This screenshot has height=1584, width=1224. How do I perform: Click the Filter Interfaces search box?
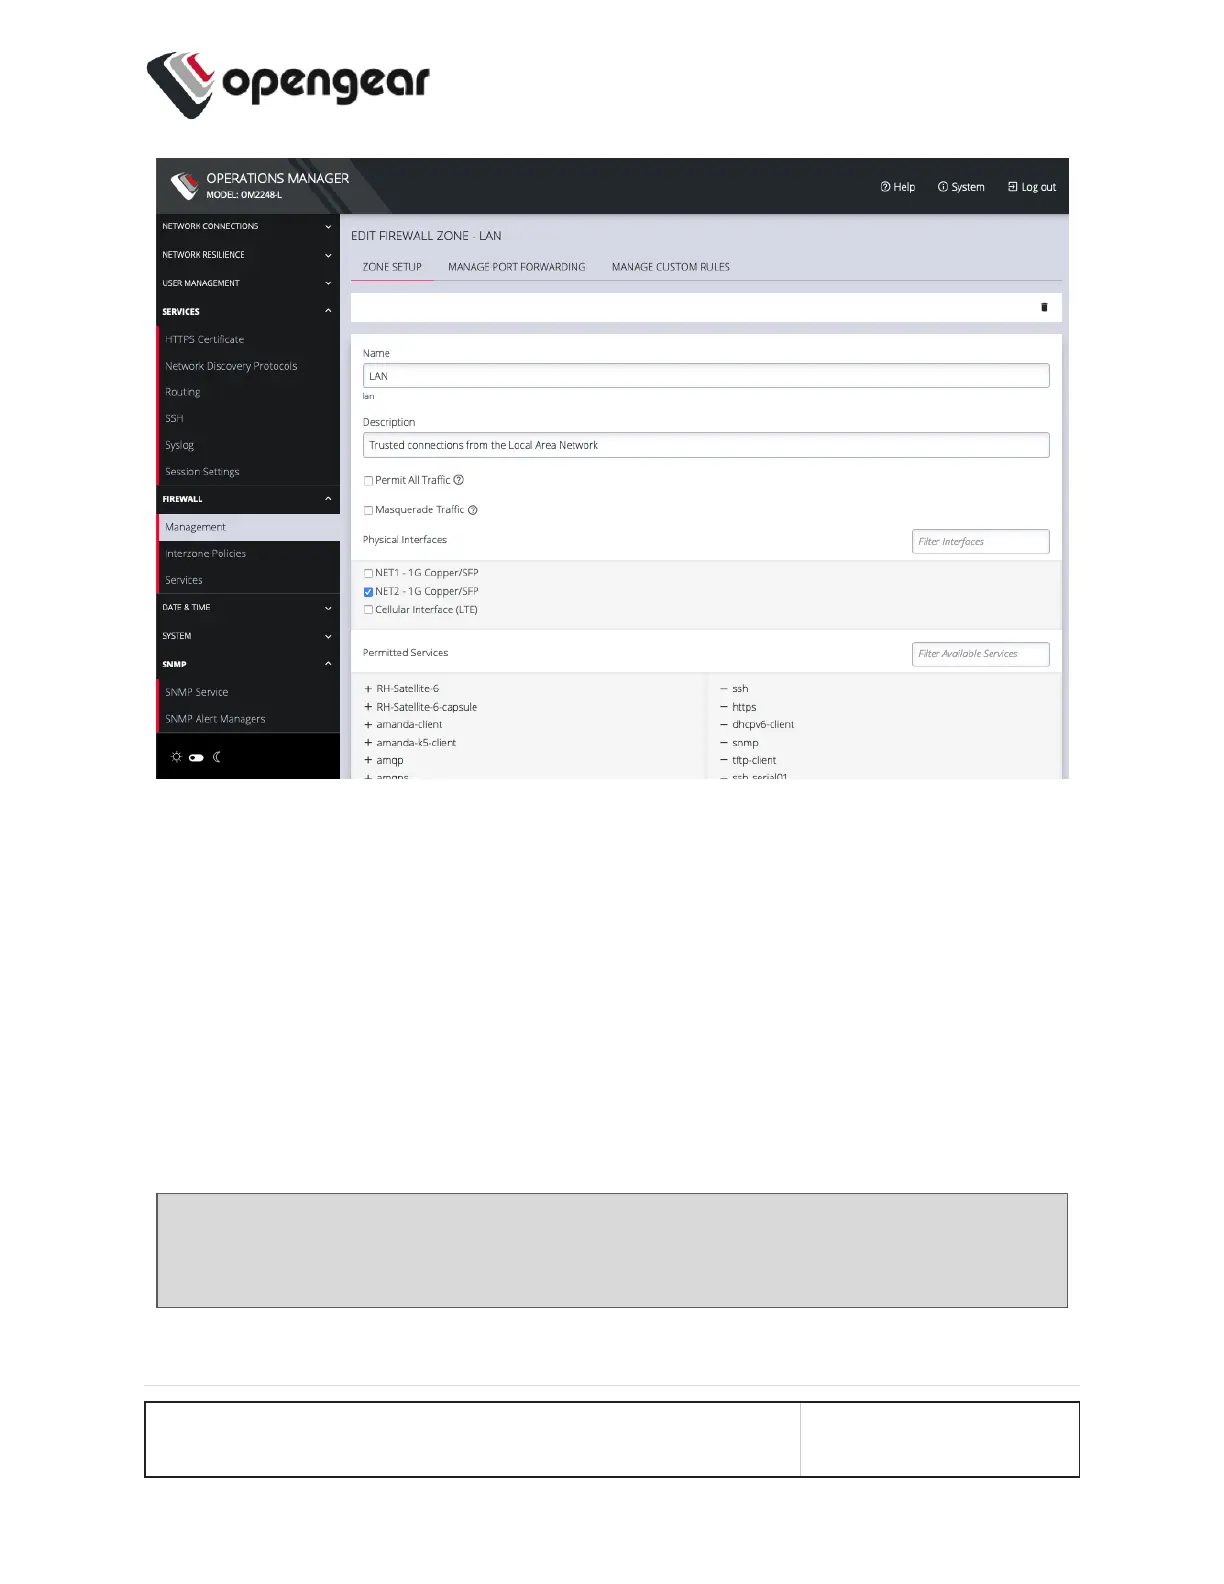981,542
